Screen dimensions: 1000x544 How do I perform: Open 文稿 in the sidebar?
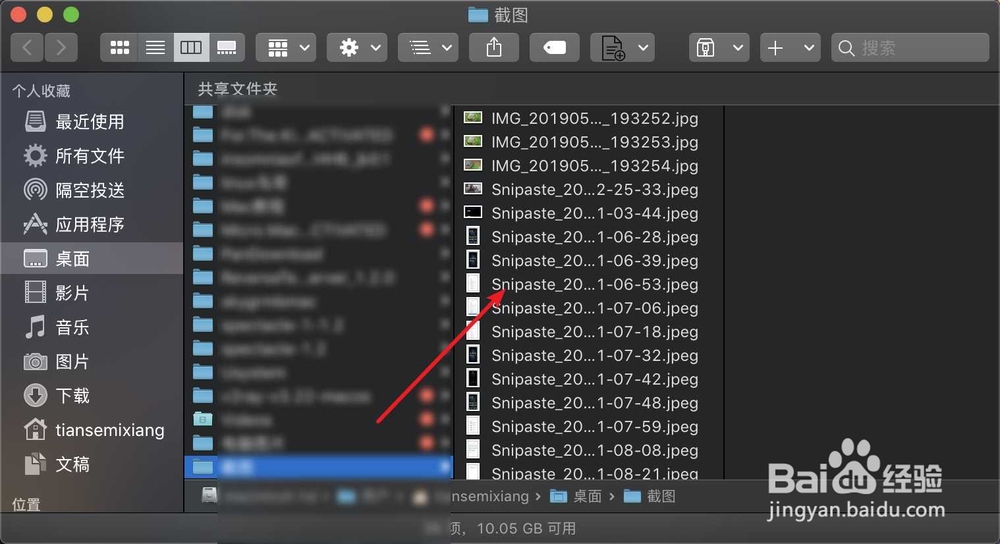tap(92, 464)
